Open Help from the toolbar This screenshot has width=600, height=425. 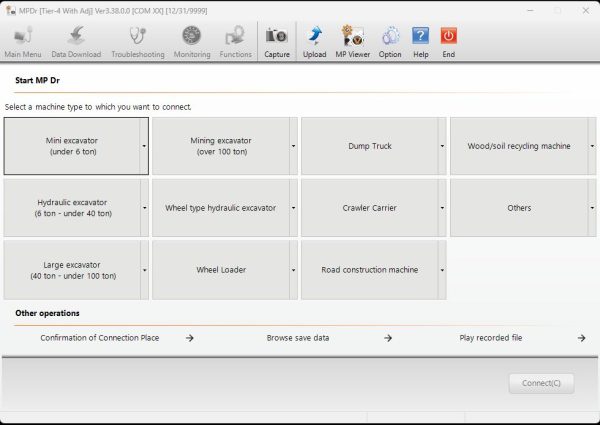pos(421,41)
